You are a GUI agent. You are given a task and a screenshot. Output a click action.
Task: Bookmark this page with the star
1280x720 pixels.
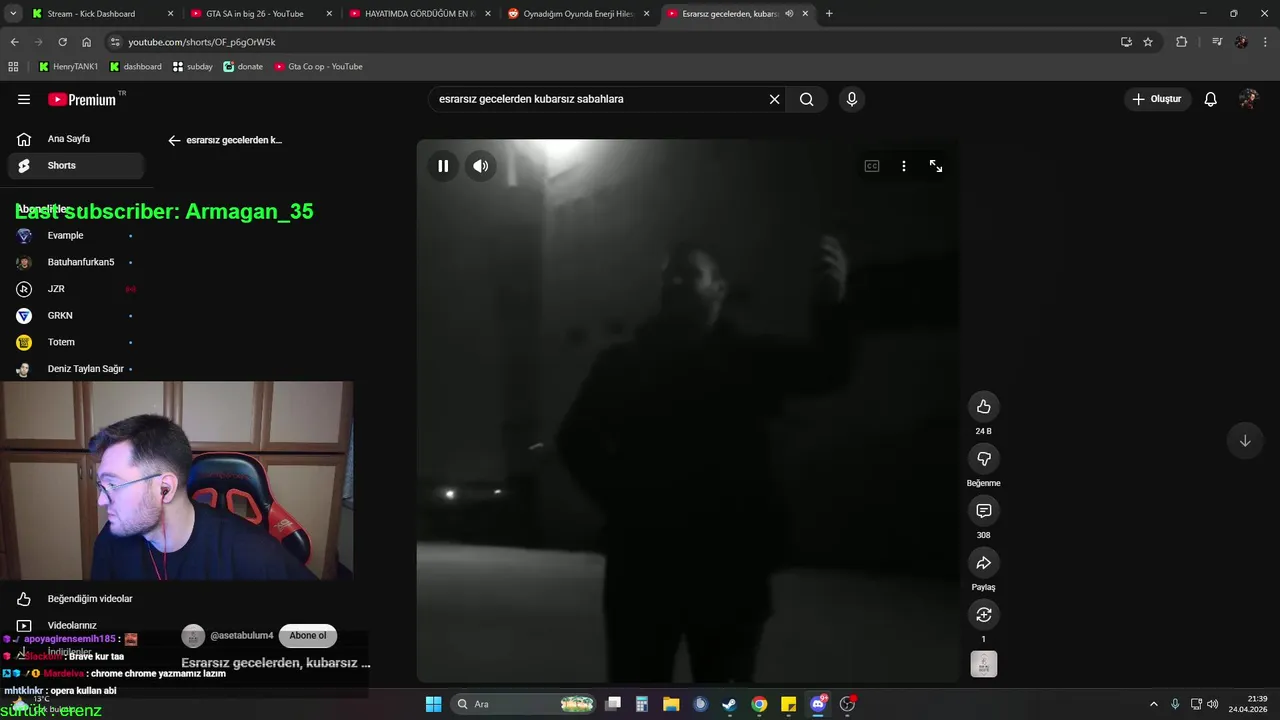(x=1148, y=42)
